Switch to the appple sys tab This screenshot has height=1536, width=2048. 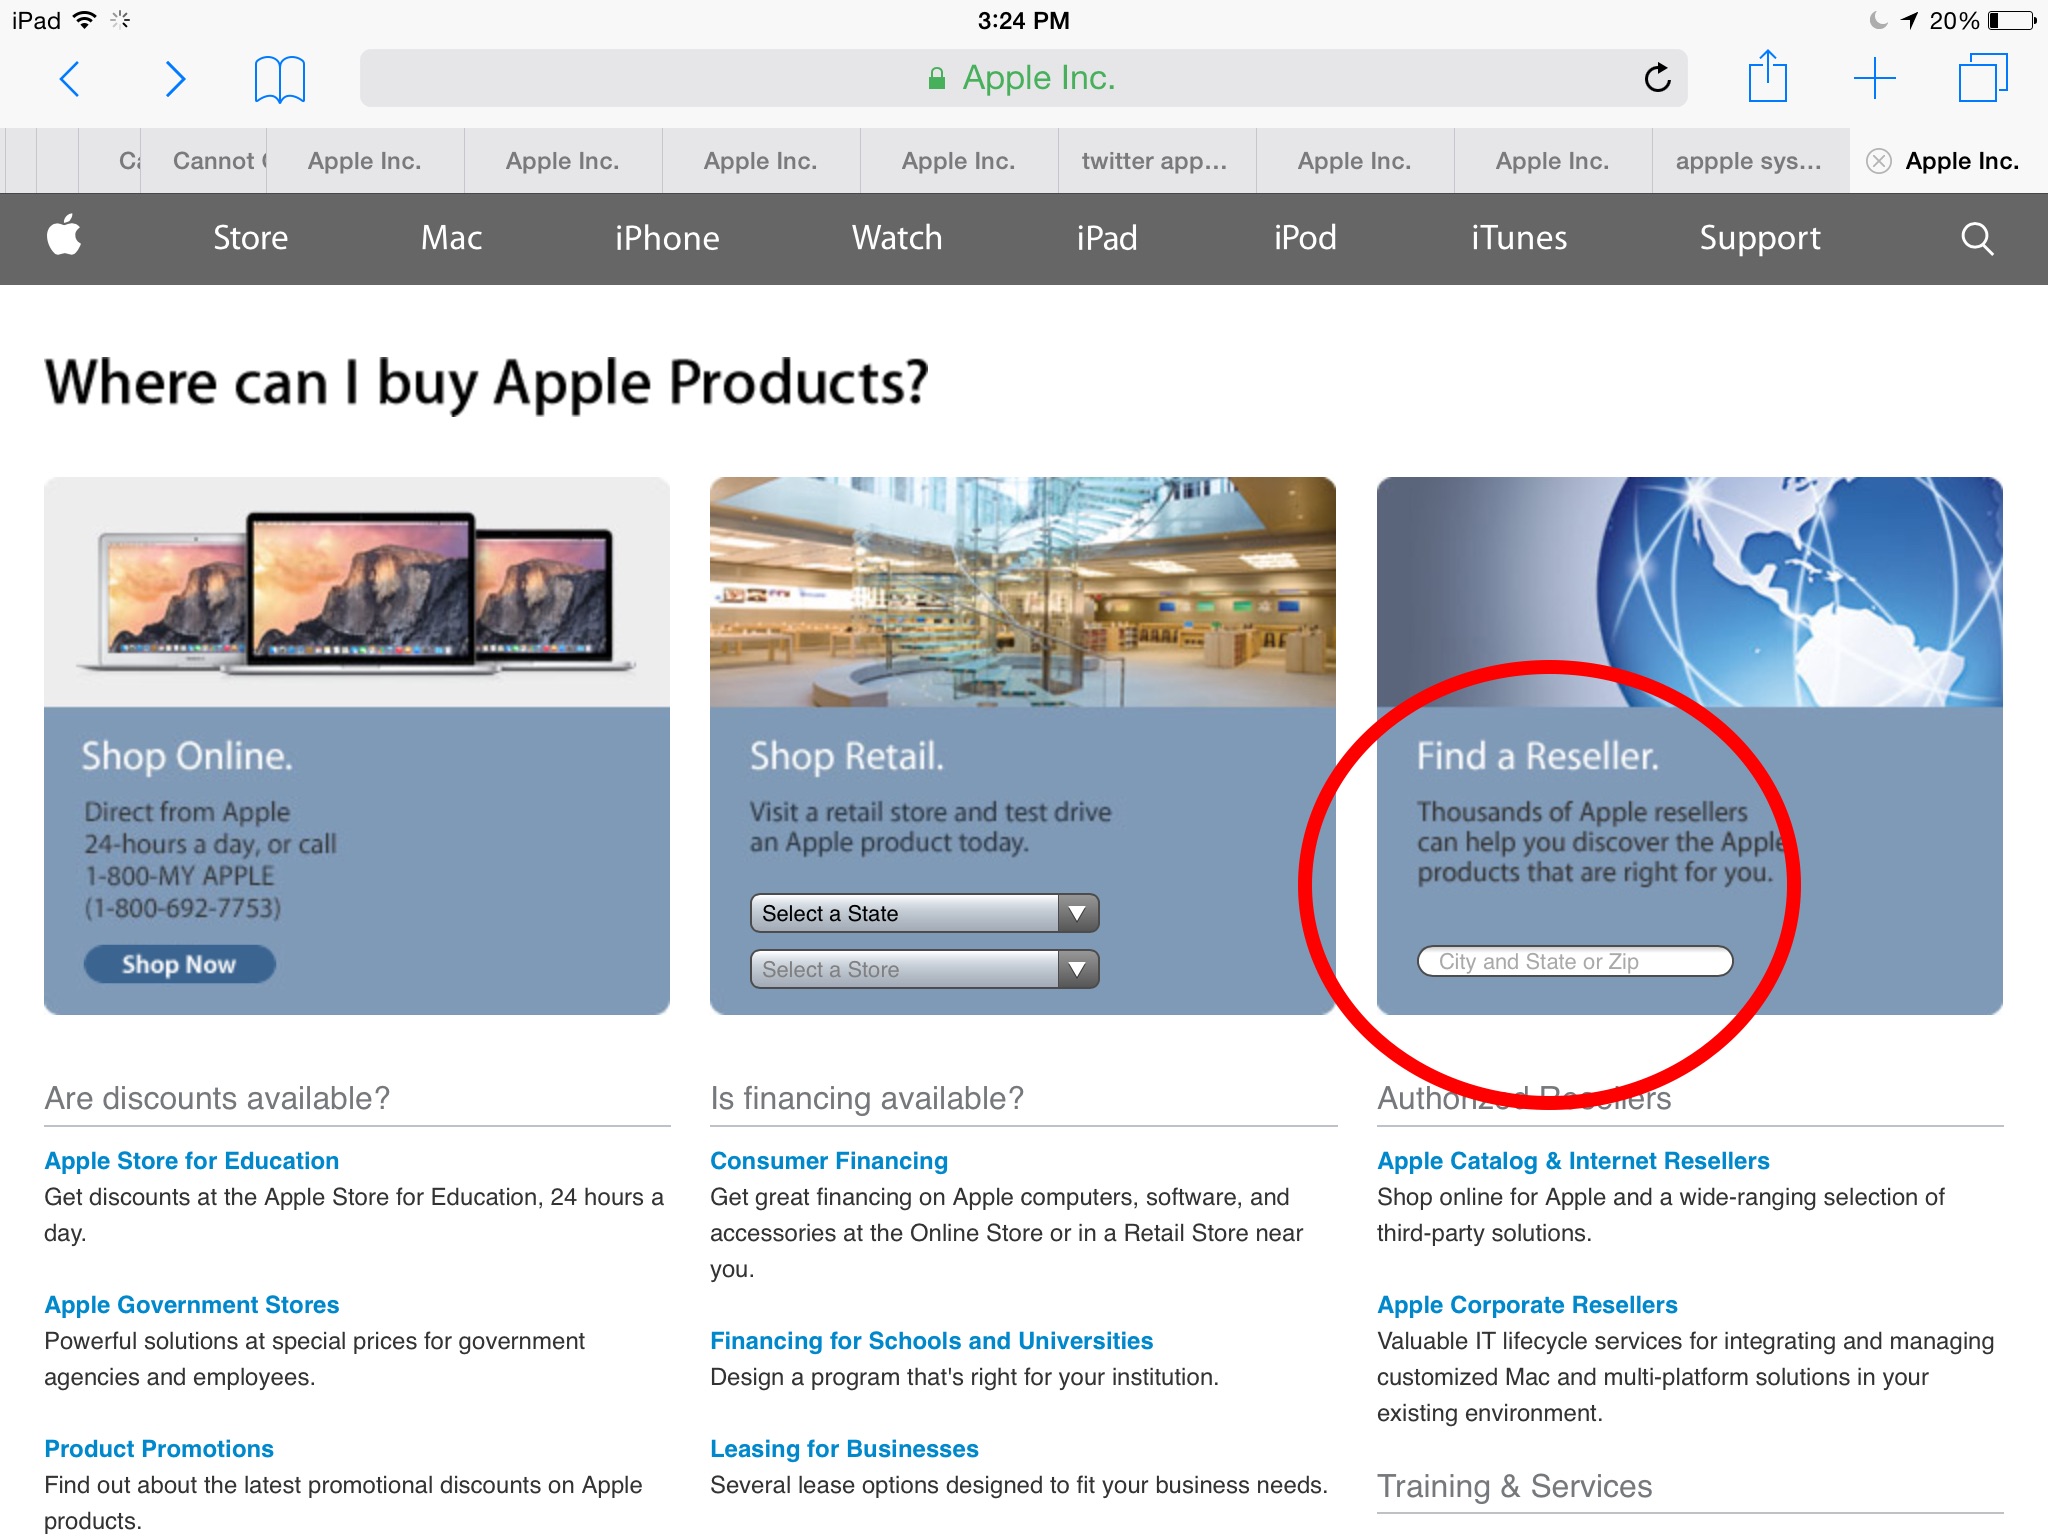tap(1748, 161)
